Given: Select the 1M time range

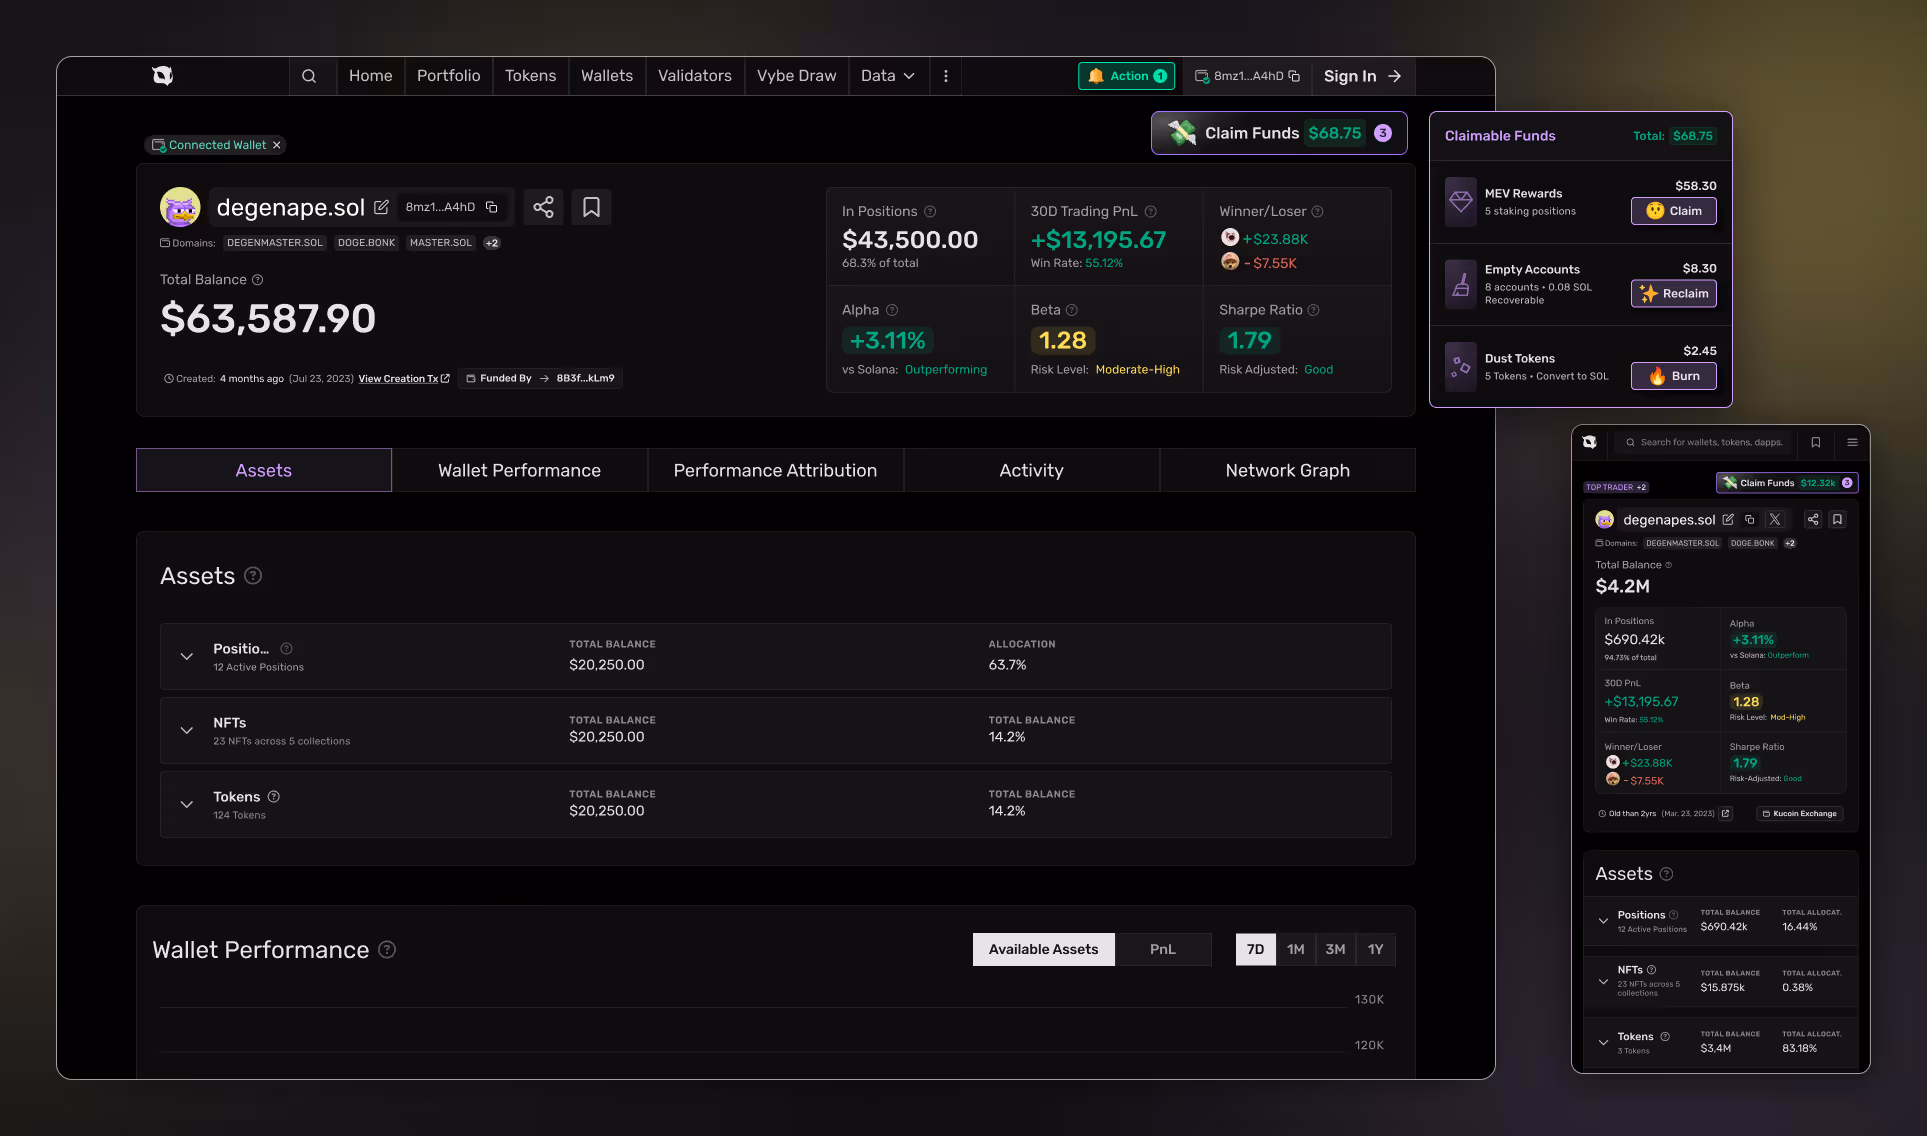Looking at the screenshot, I should [x=1295, y=949].
